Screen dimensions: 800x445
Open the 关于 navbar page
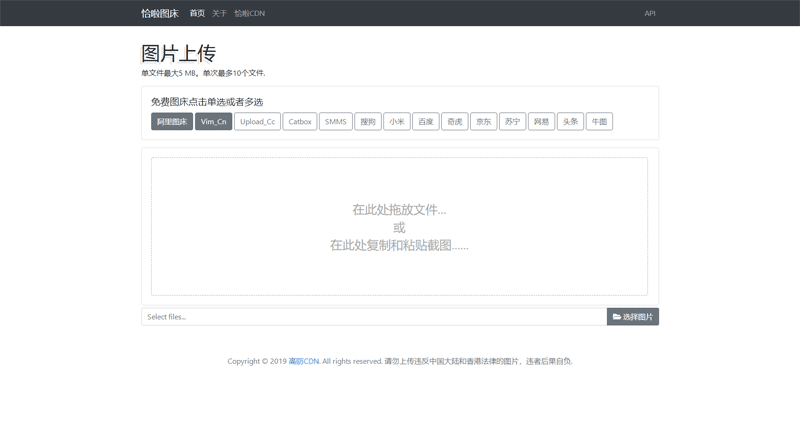219,13
